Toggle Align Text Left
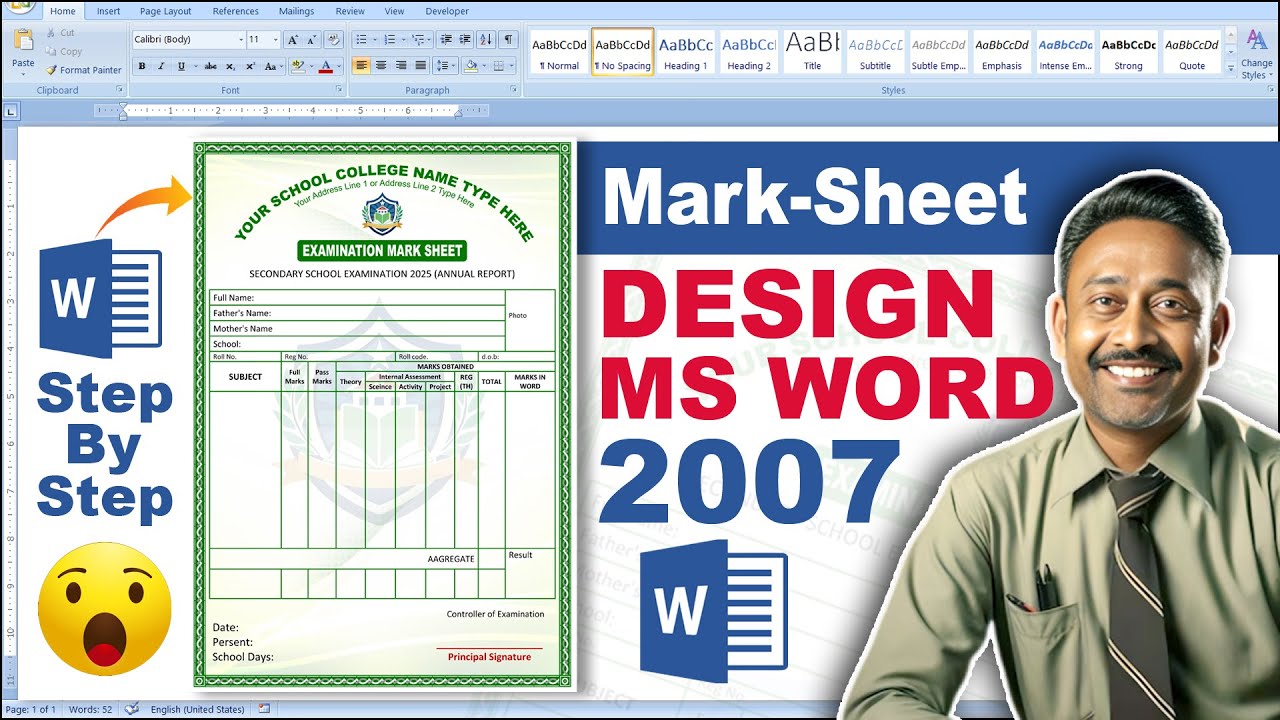 coord(362,66)
